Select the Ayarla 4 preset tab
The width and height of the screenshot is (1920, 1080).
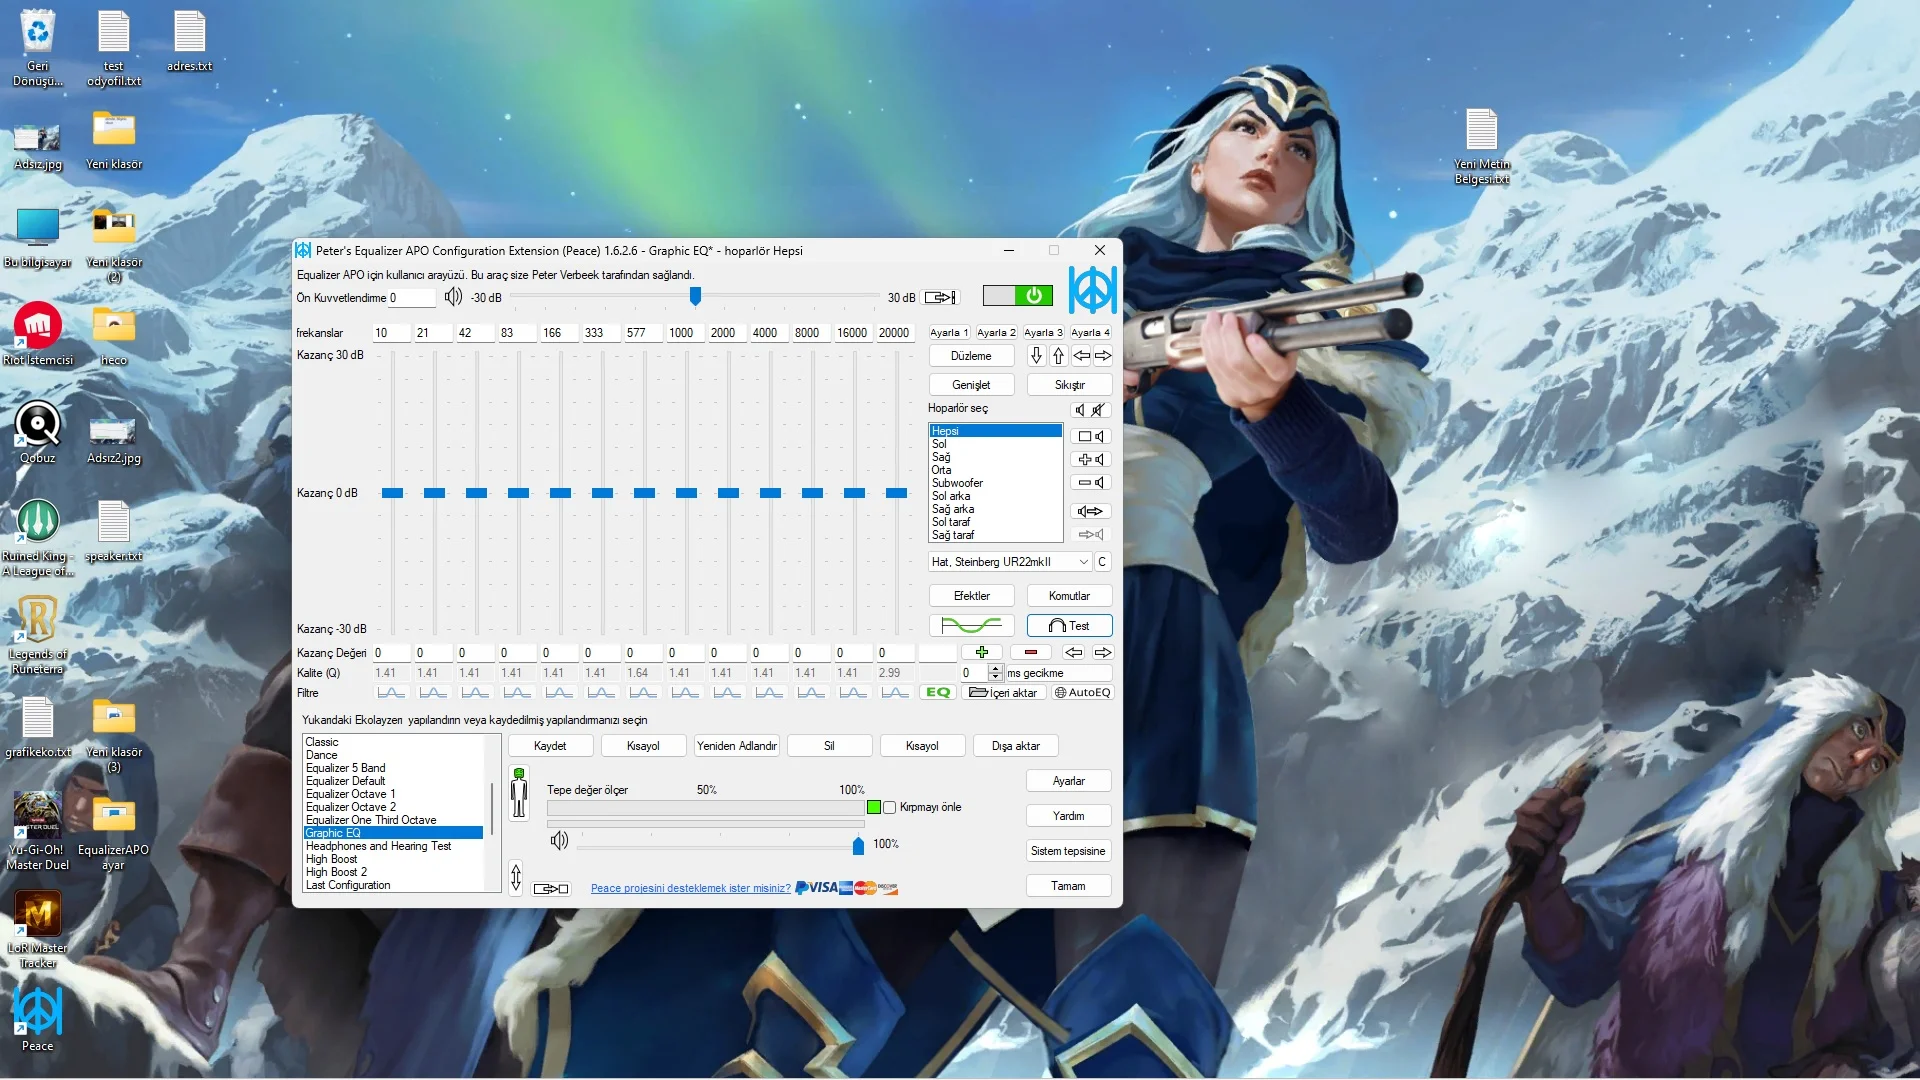tap(1090, 333)
